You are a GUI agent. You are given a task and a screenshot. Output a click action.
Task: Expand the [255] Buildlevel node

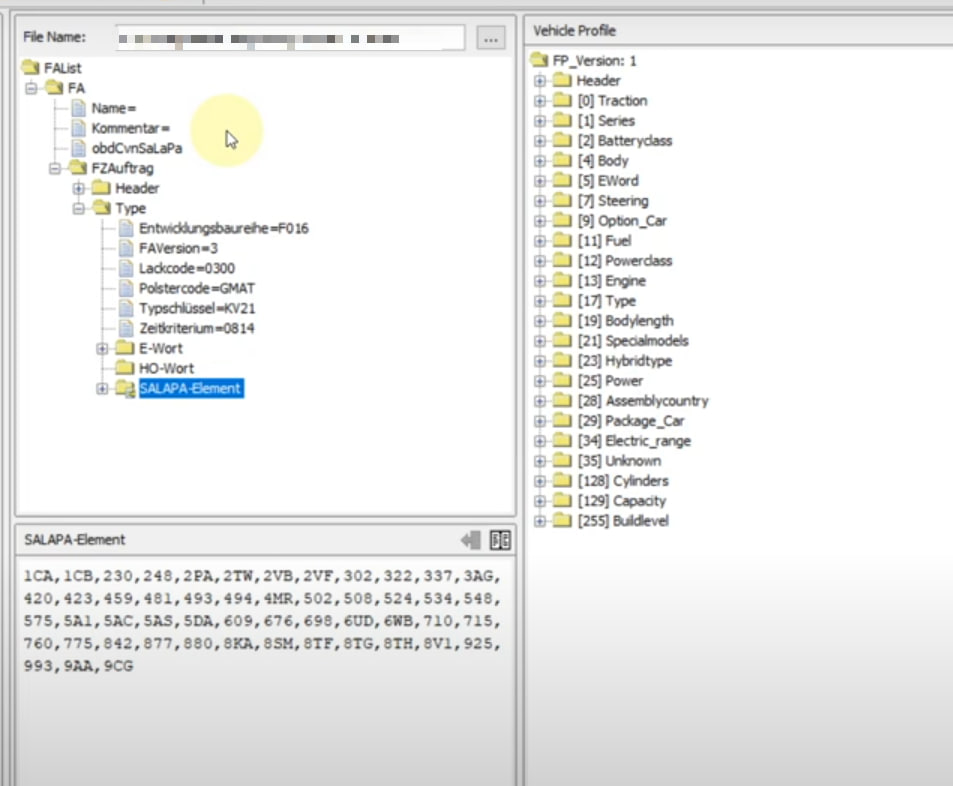540,521
